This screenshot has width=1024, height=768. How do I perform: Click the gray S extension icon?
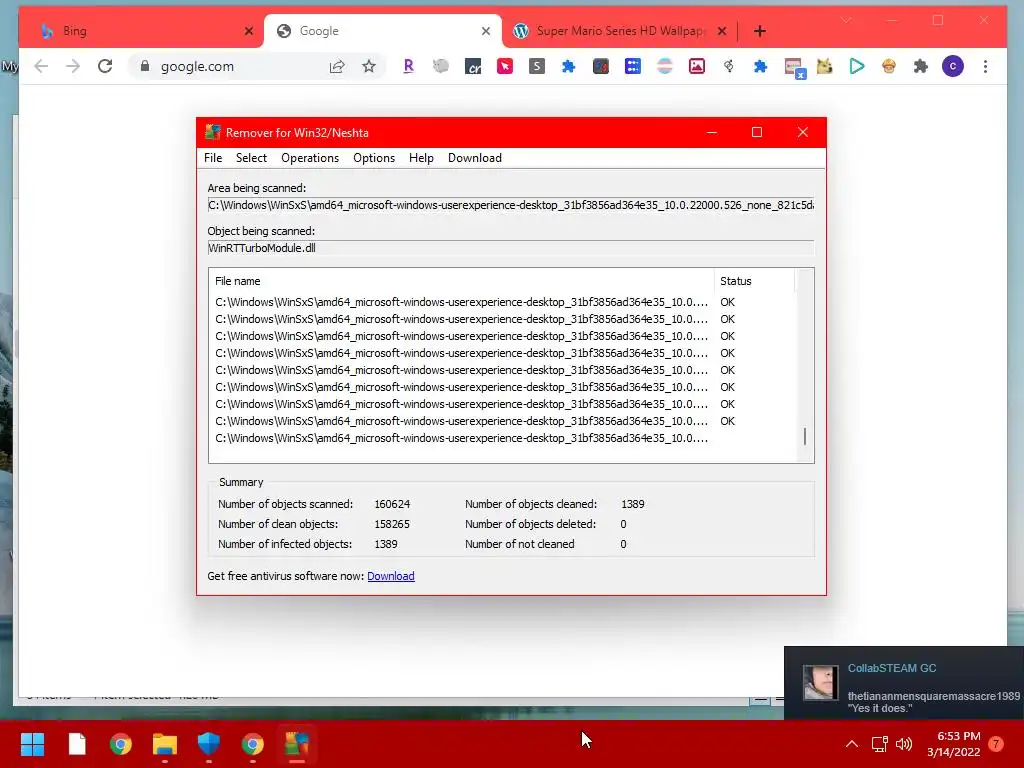click(537, 66)
